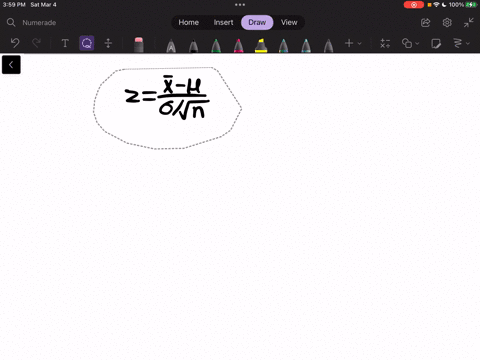
Task: Exit full screen with collapse arrows
Action: [x=469, y=23]
